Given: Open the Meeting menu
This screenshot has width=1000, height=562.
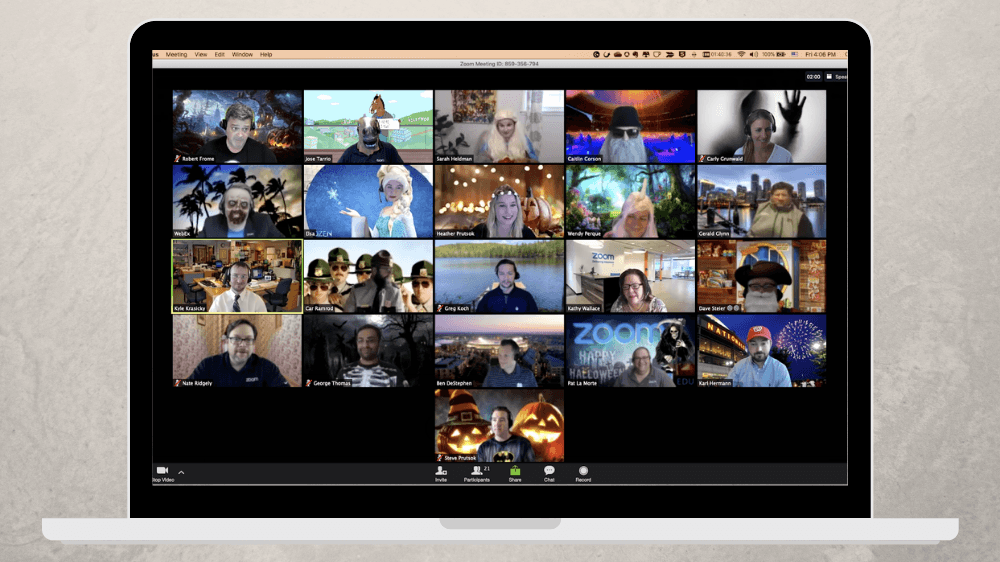Looking at the screenshot, I should [176, 54].
